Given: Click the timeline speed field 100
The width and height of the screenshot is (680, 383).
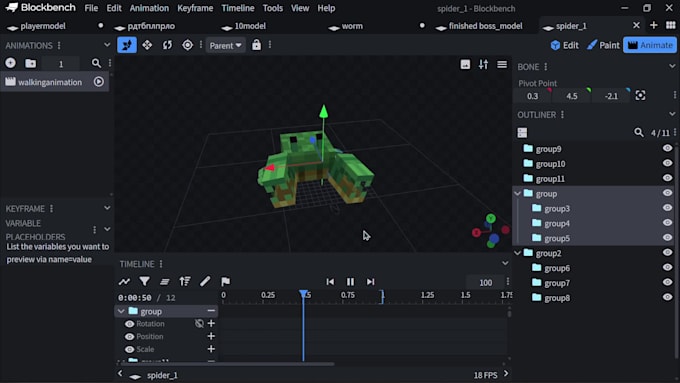Looking at the screenshot, I should (x=485, y=282).
